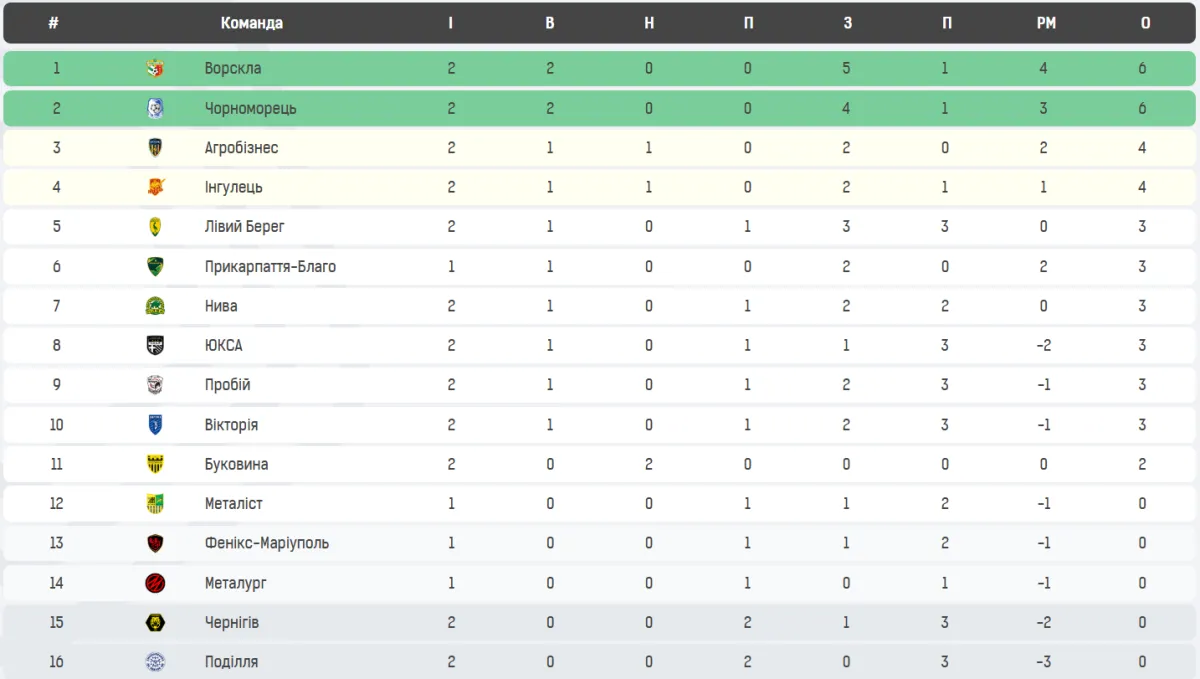Image resolution: width=1200 pixels, height=679 pixels.
Task: Click the РМ column header
Action: pyautogui.click(x=1046, y=23)
